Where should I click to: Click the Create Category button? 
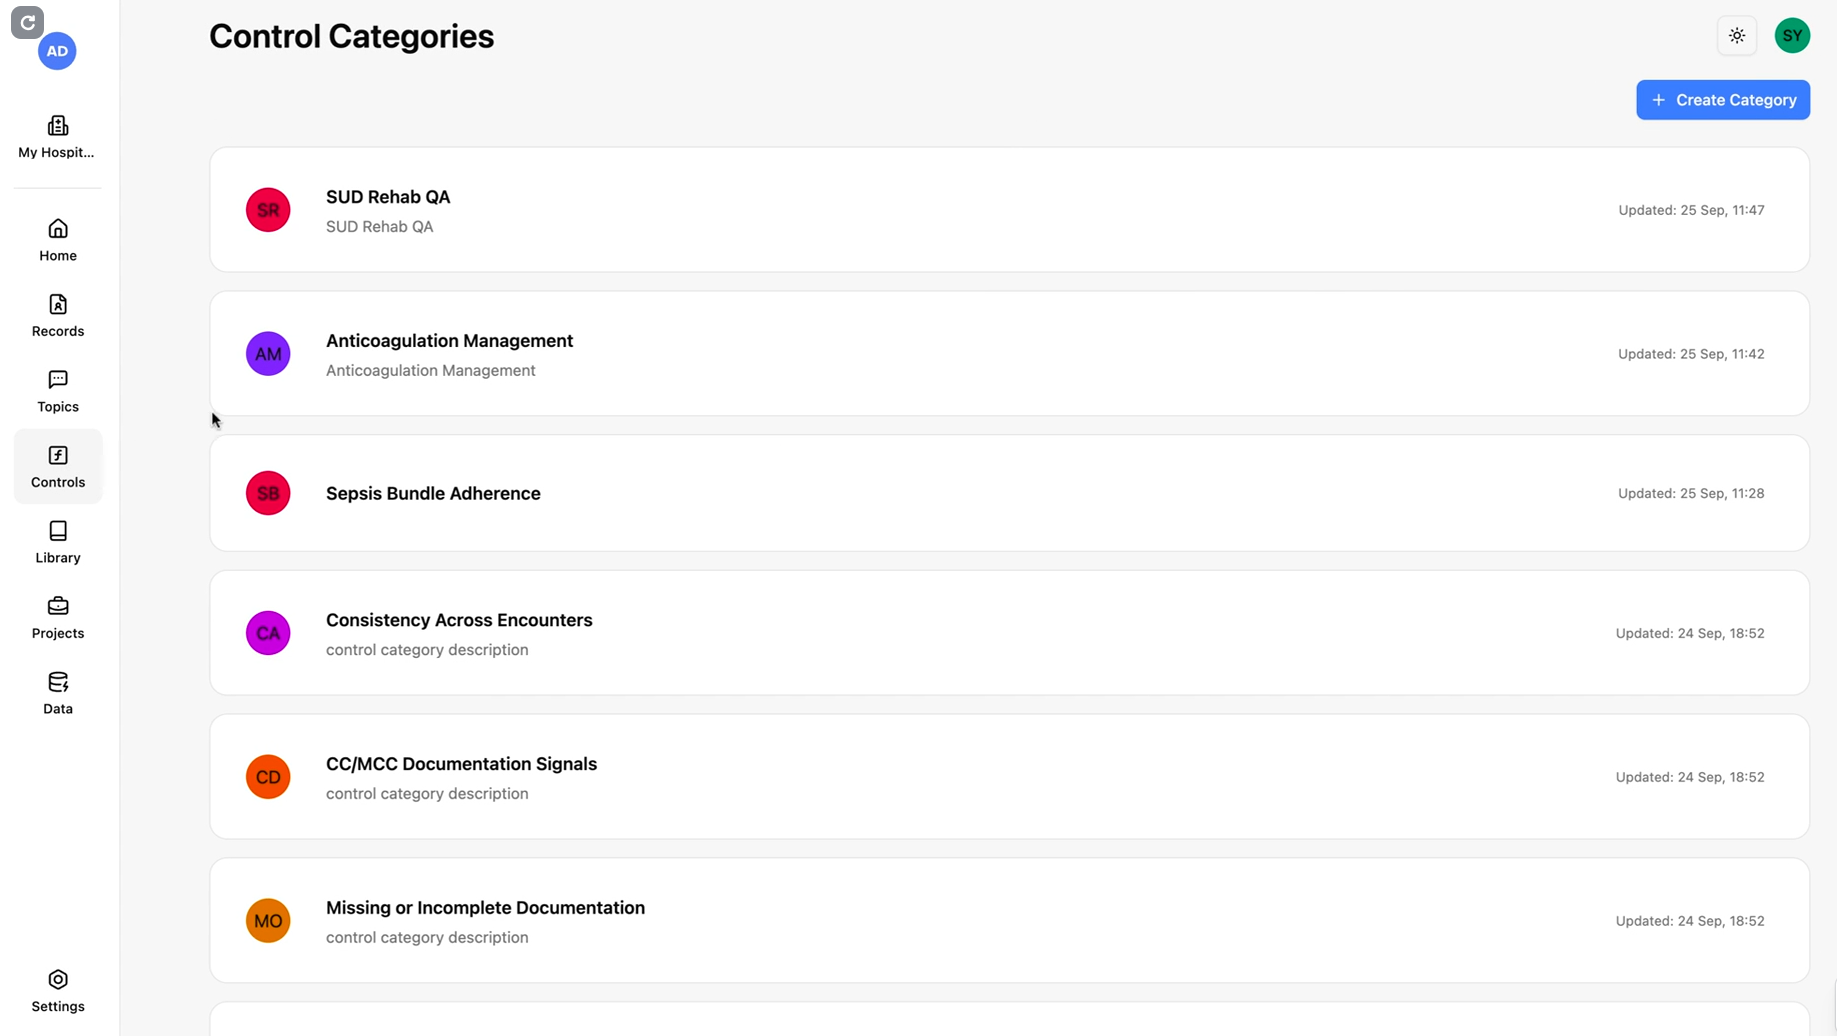coord(1722,100)
